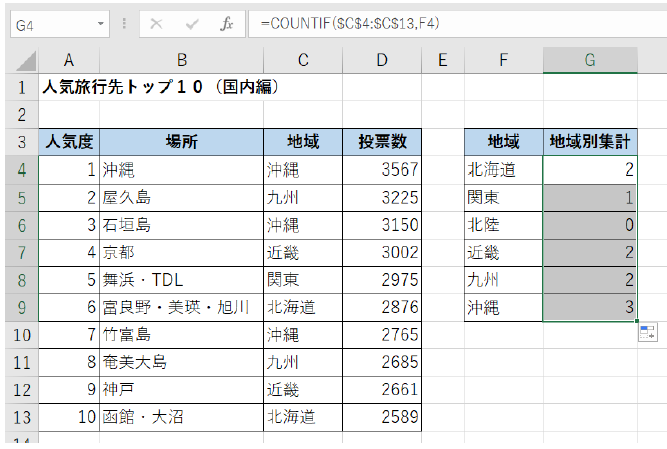Expand the Name Box dropdown arrow
667x449 pixels.
pyautogui.click(x=101, y=24)
